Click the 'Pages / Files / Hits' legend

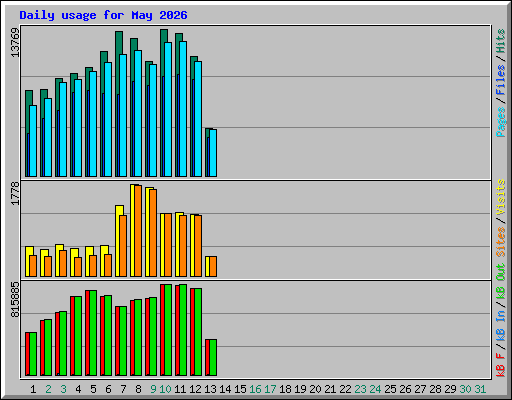(x=500, y=83)
